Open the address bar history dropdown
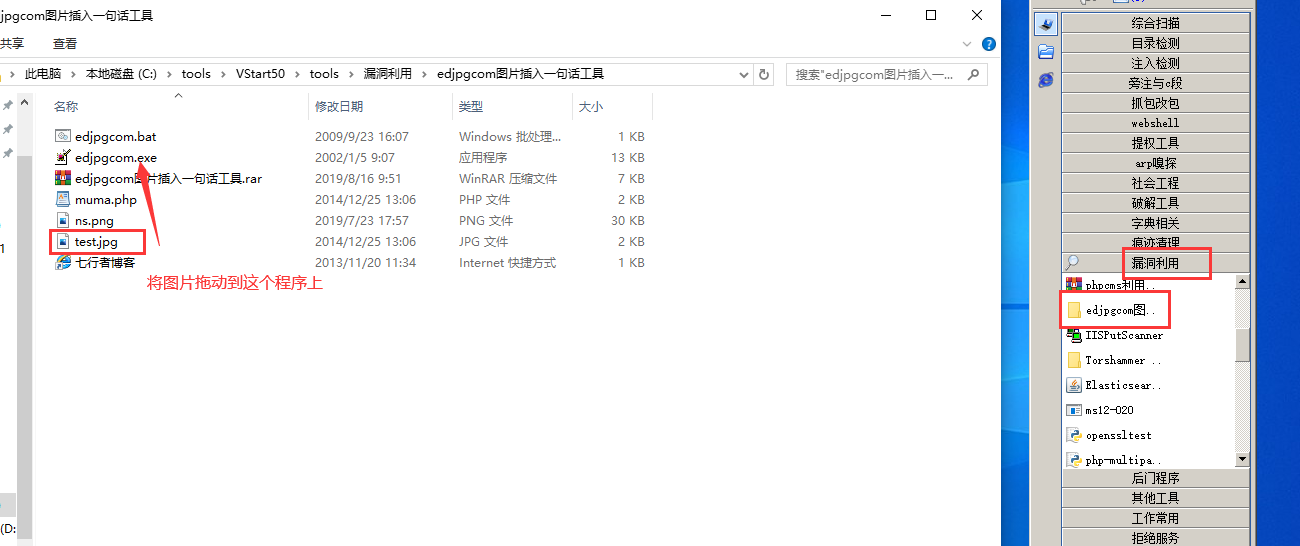Viewport: 1300px width, 546px height. point(743,74)
